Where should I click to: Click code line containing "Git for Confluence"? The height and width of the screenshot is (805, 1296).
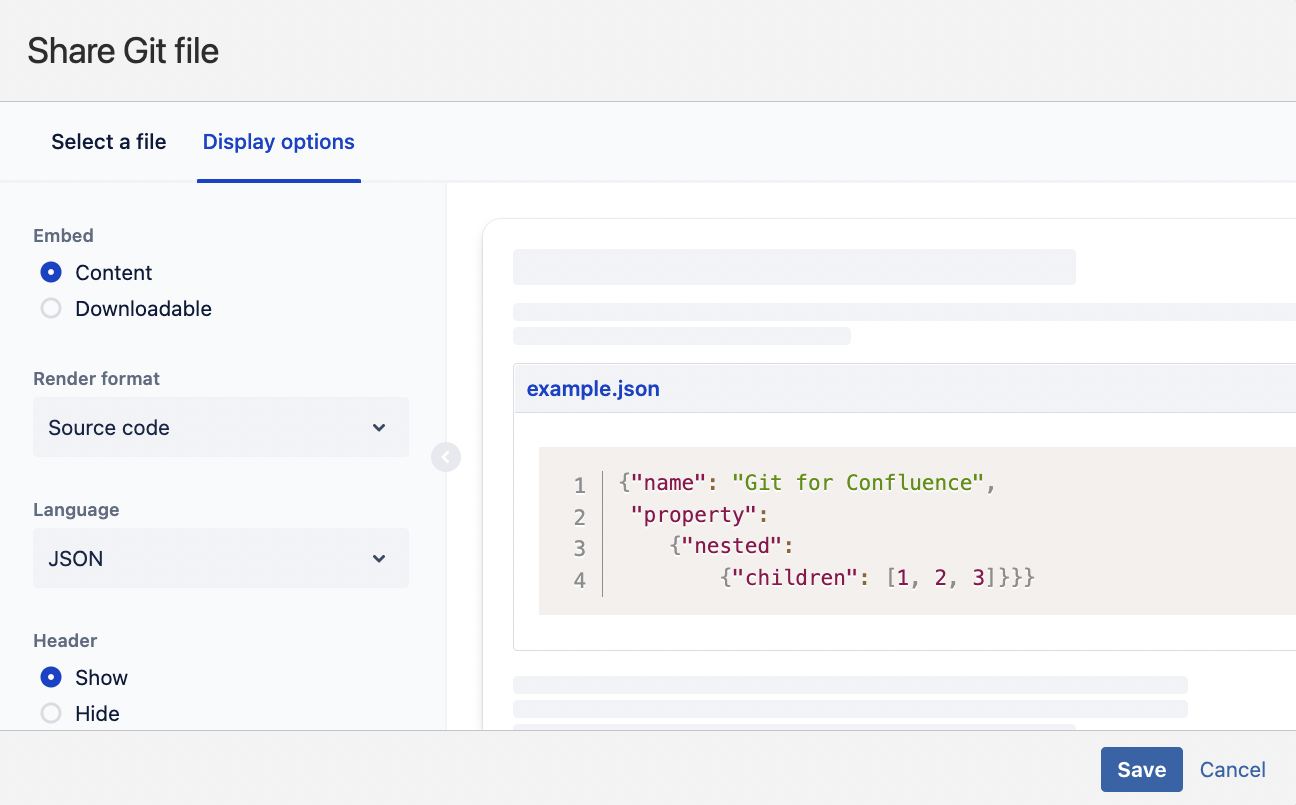pos(808,483)
